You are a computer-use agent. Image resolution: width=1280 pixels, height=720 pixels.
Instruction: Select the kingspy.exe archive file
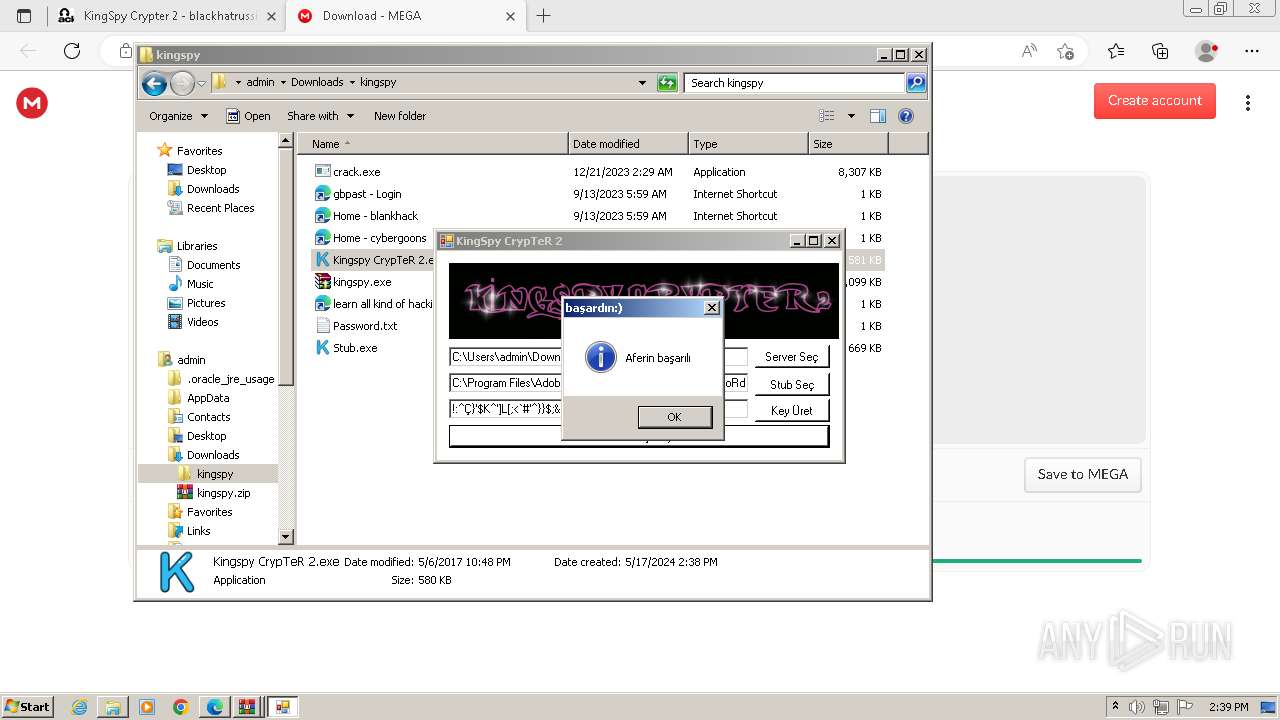click(362, 282)
